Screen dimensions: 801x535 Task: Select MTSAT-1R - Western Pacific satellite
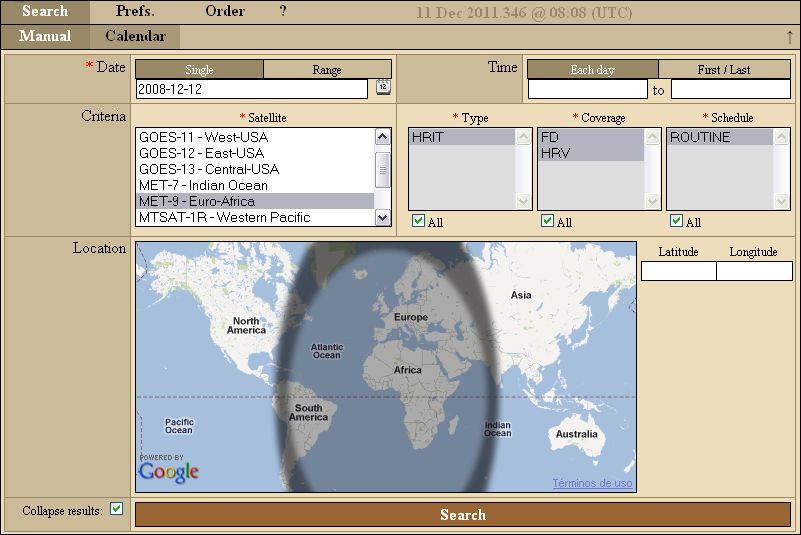[x=255, y=217]
